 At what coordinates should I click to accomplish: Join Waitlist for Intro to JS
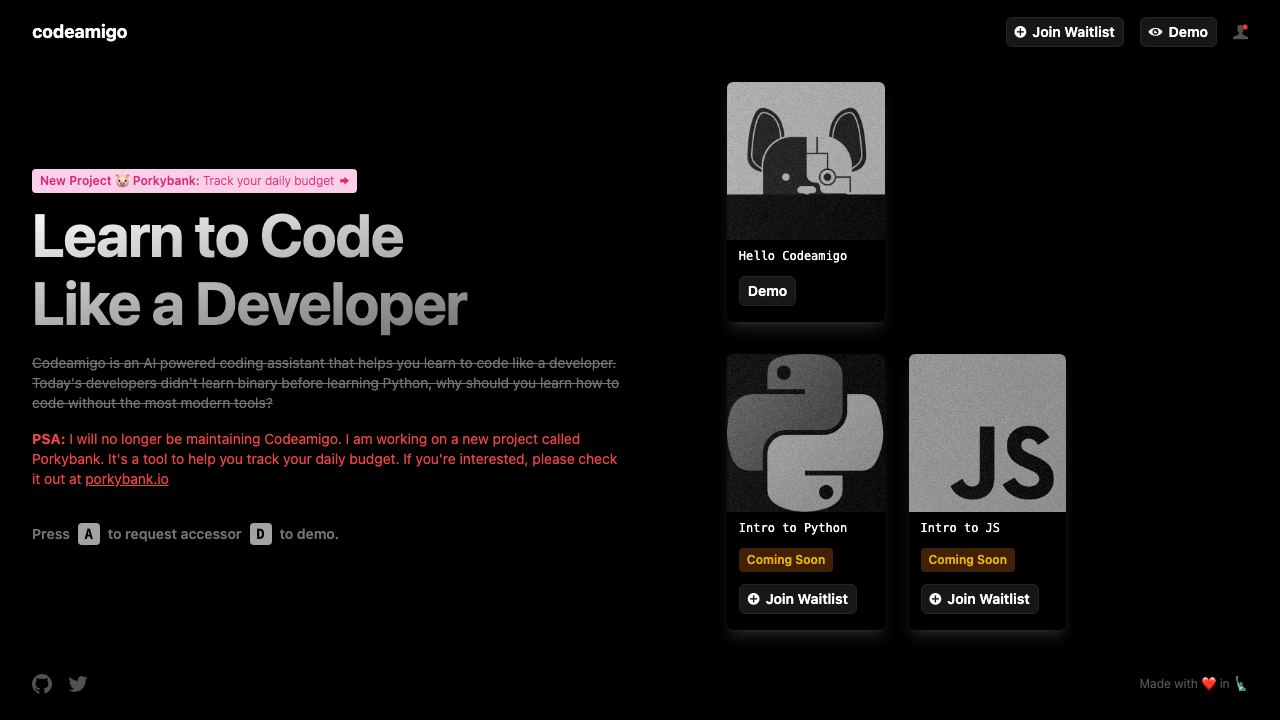click(x=979, y=599)
